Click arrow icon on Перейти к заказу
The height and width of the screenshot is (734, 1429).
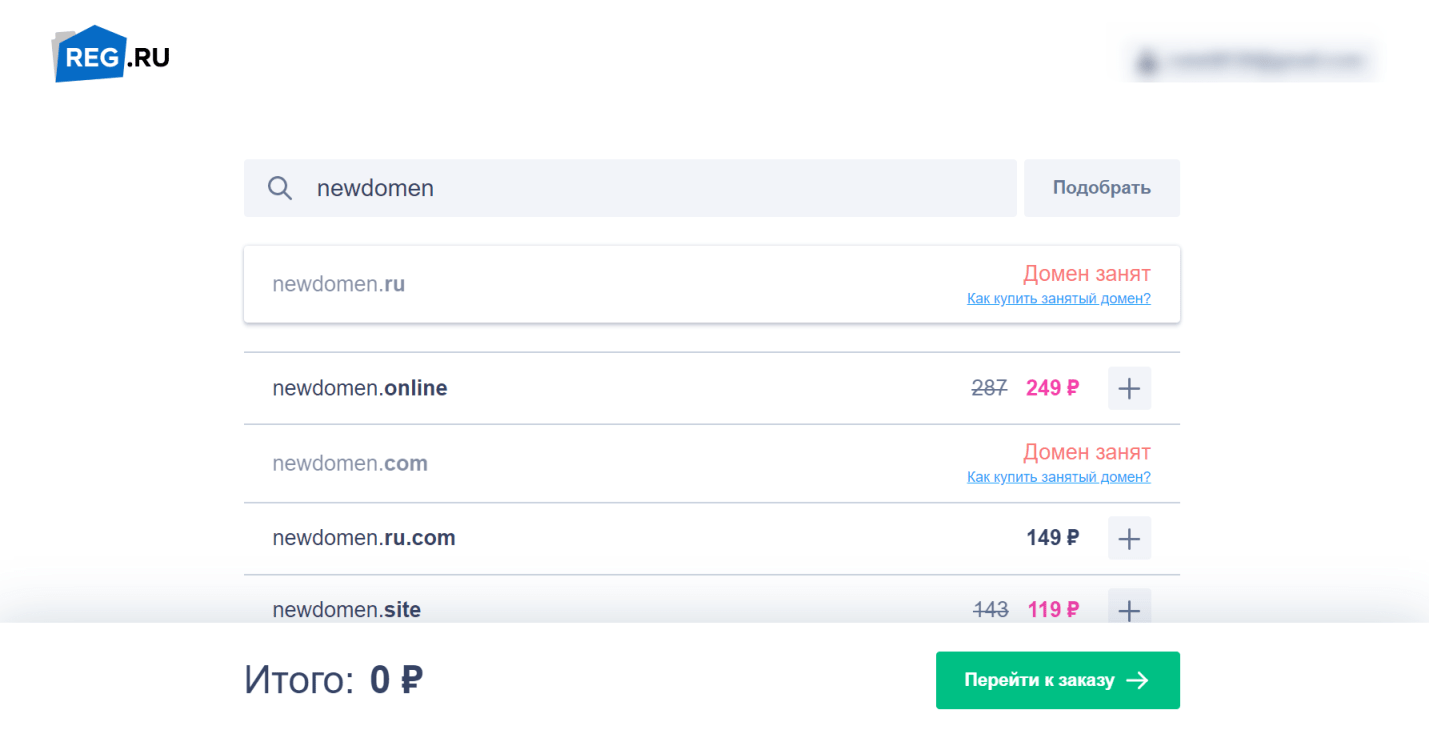[x=1137, y=680]
